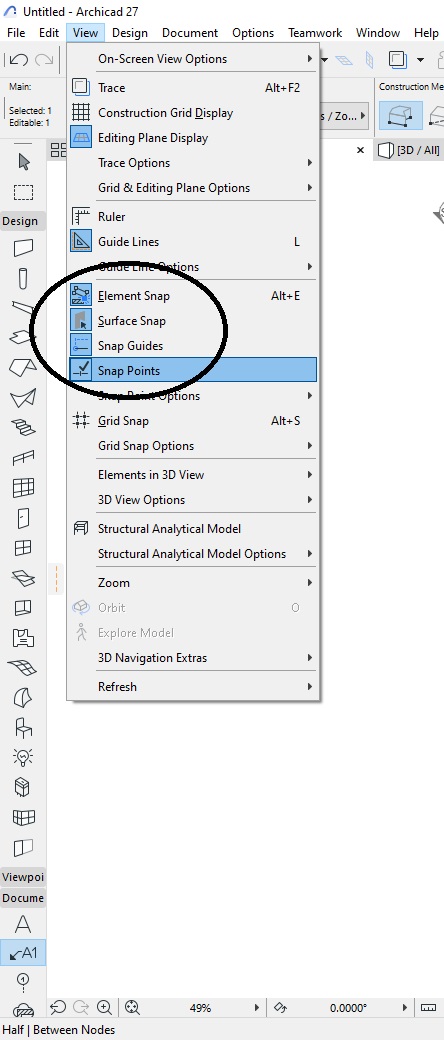444x1040 pixels.
Task: Select the Text tool
Action: 23,924
